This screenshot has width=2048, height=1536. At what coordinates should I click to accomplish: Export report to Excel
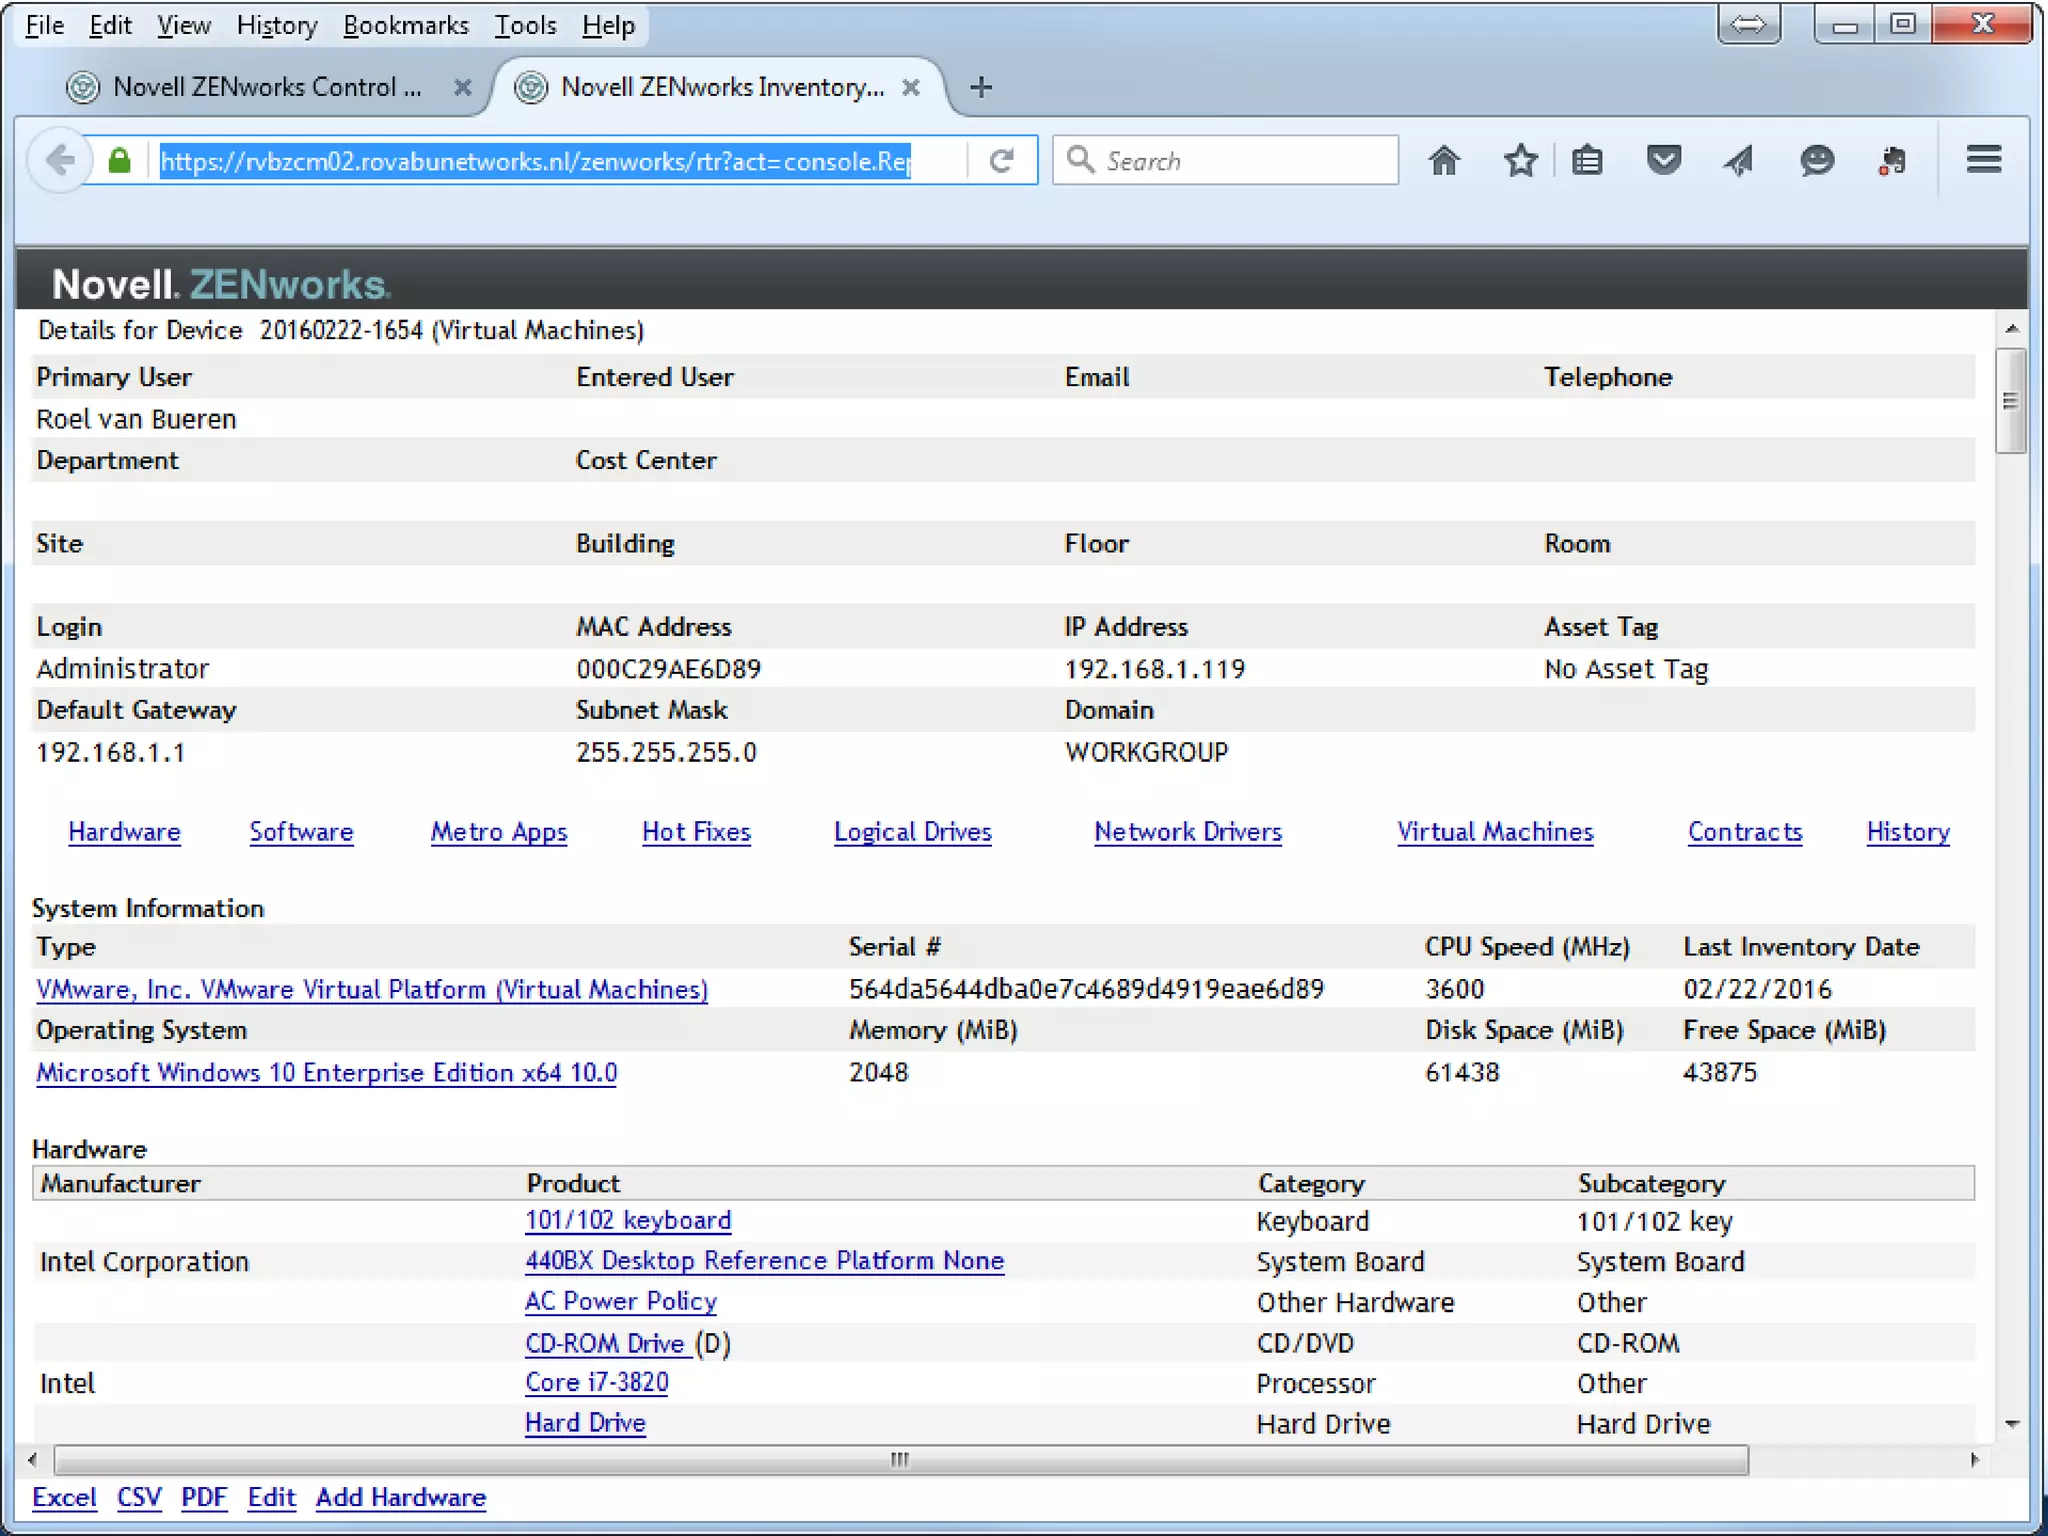tap(64, 1497)
